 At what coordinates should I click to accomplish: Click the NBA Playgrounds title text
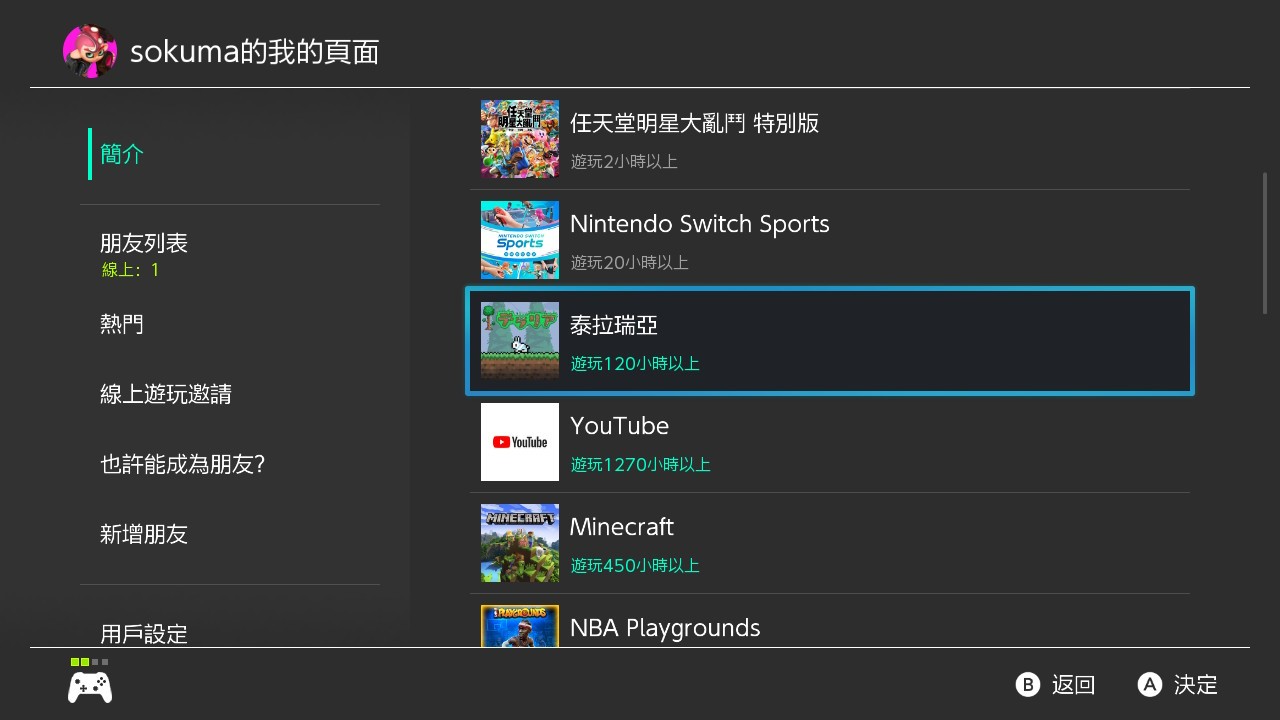pos(665,628)
